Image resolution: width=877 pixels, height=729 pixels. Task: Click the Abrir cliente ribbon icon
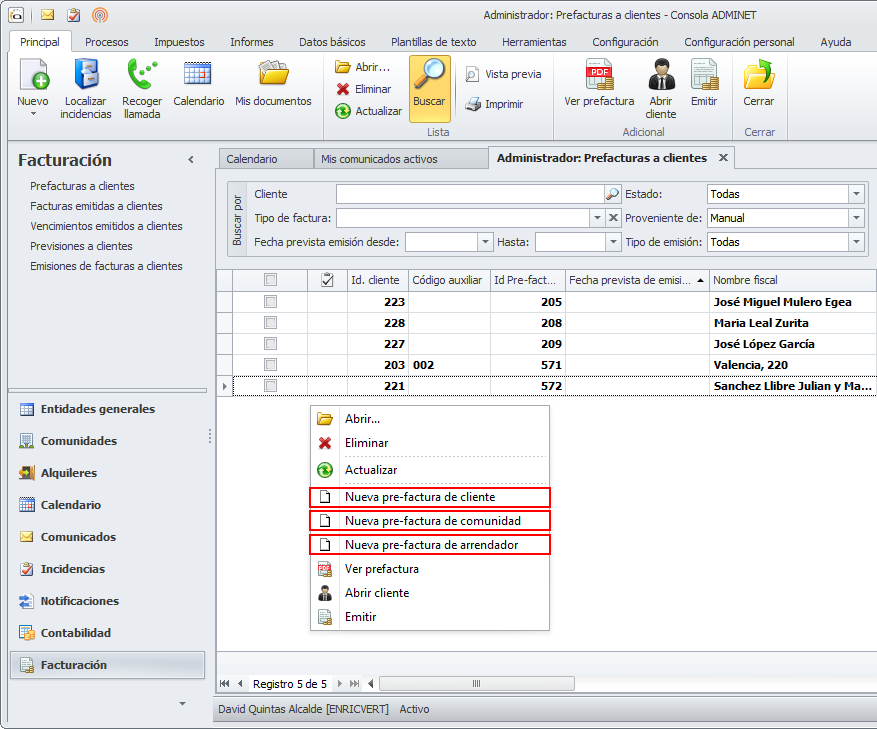click(660, 77)
